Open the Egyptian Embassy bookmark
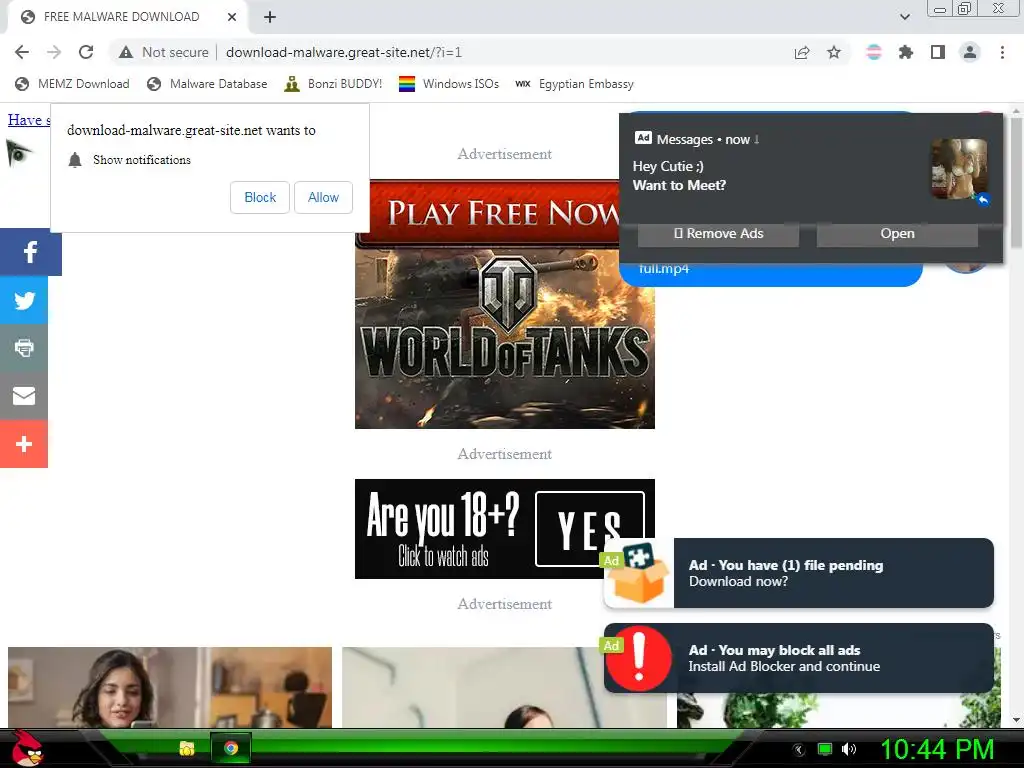The image size is (1024, 768). pyautogui.click(x=575, y=84)
